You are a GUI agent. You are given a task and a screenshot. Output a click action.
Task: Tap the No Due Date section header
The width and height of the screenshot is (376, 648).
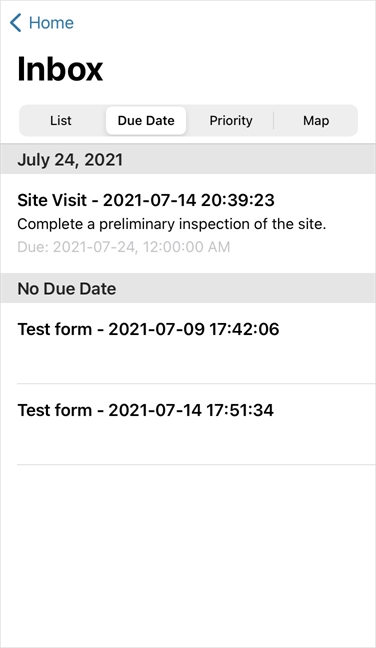point(188,288)
